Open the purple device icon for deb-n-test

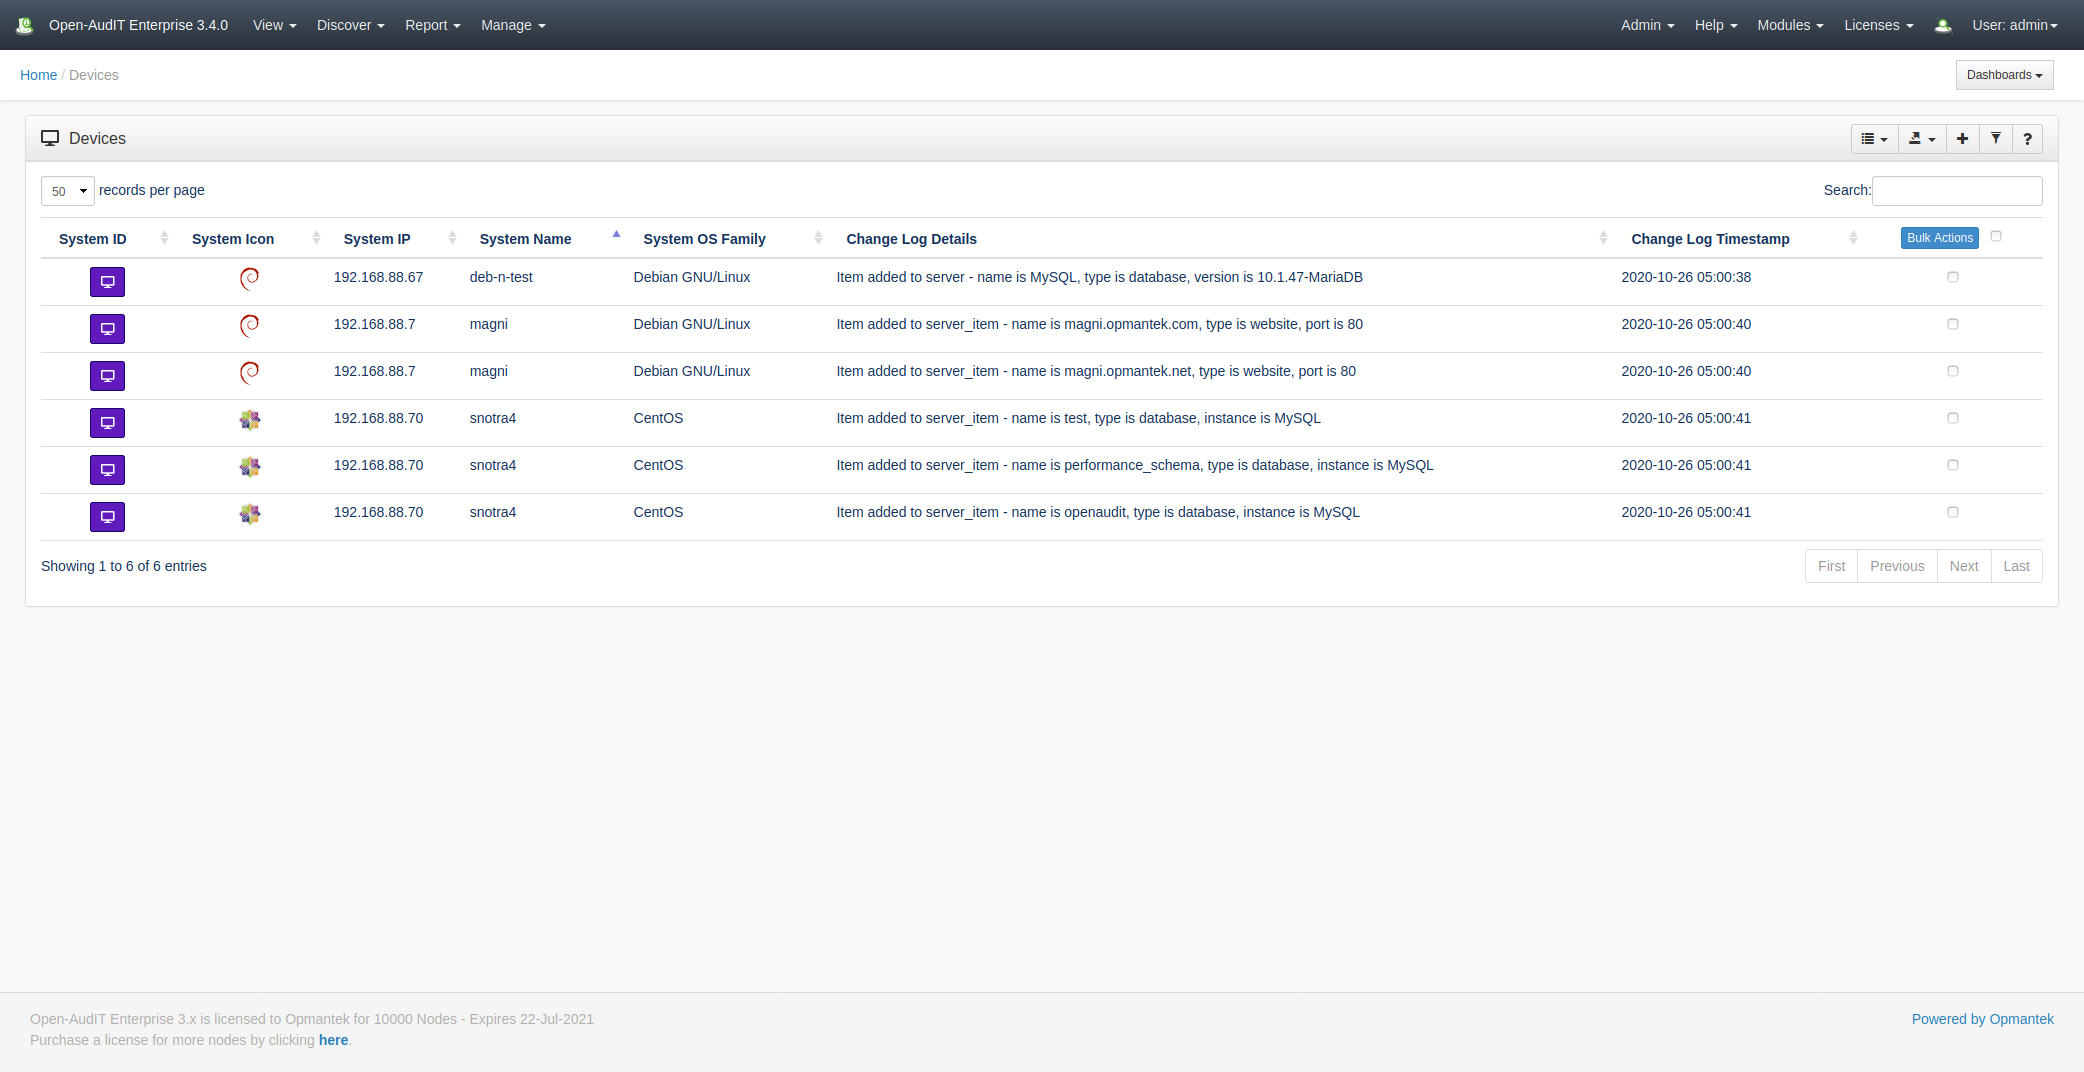107,282
